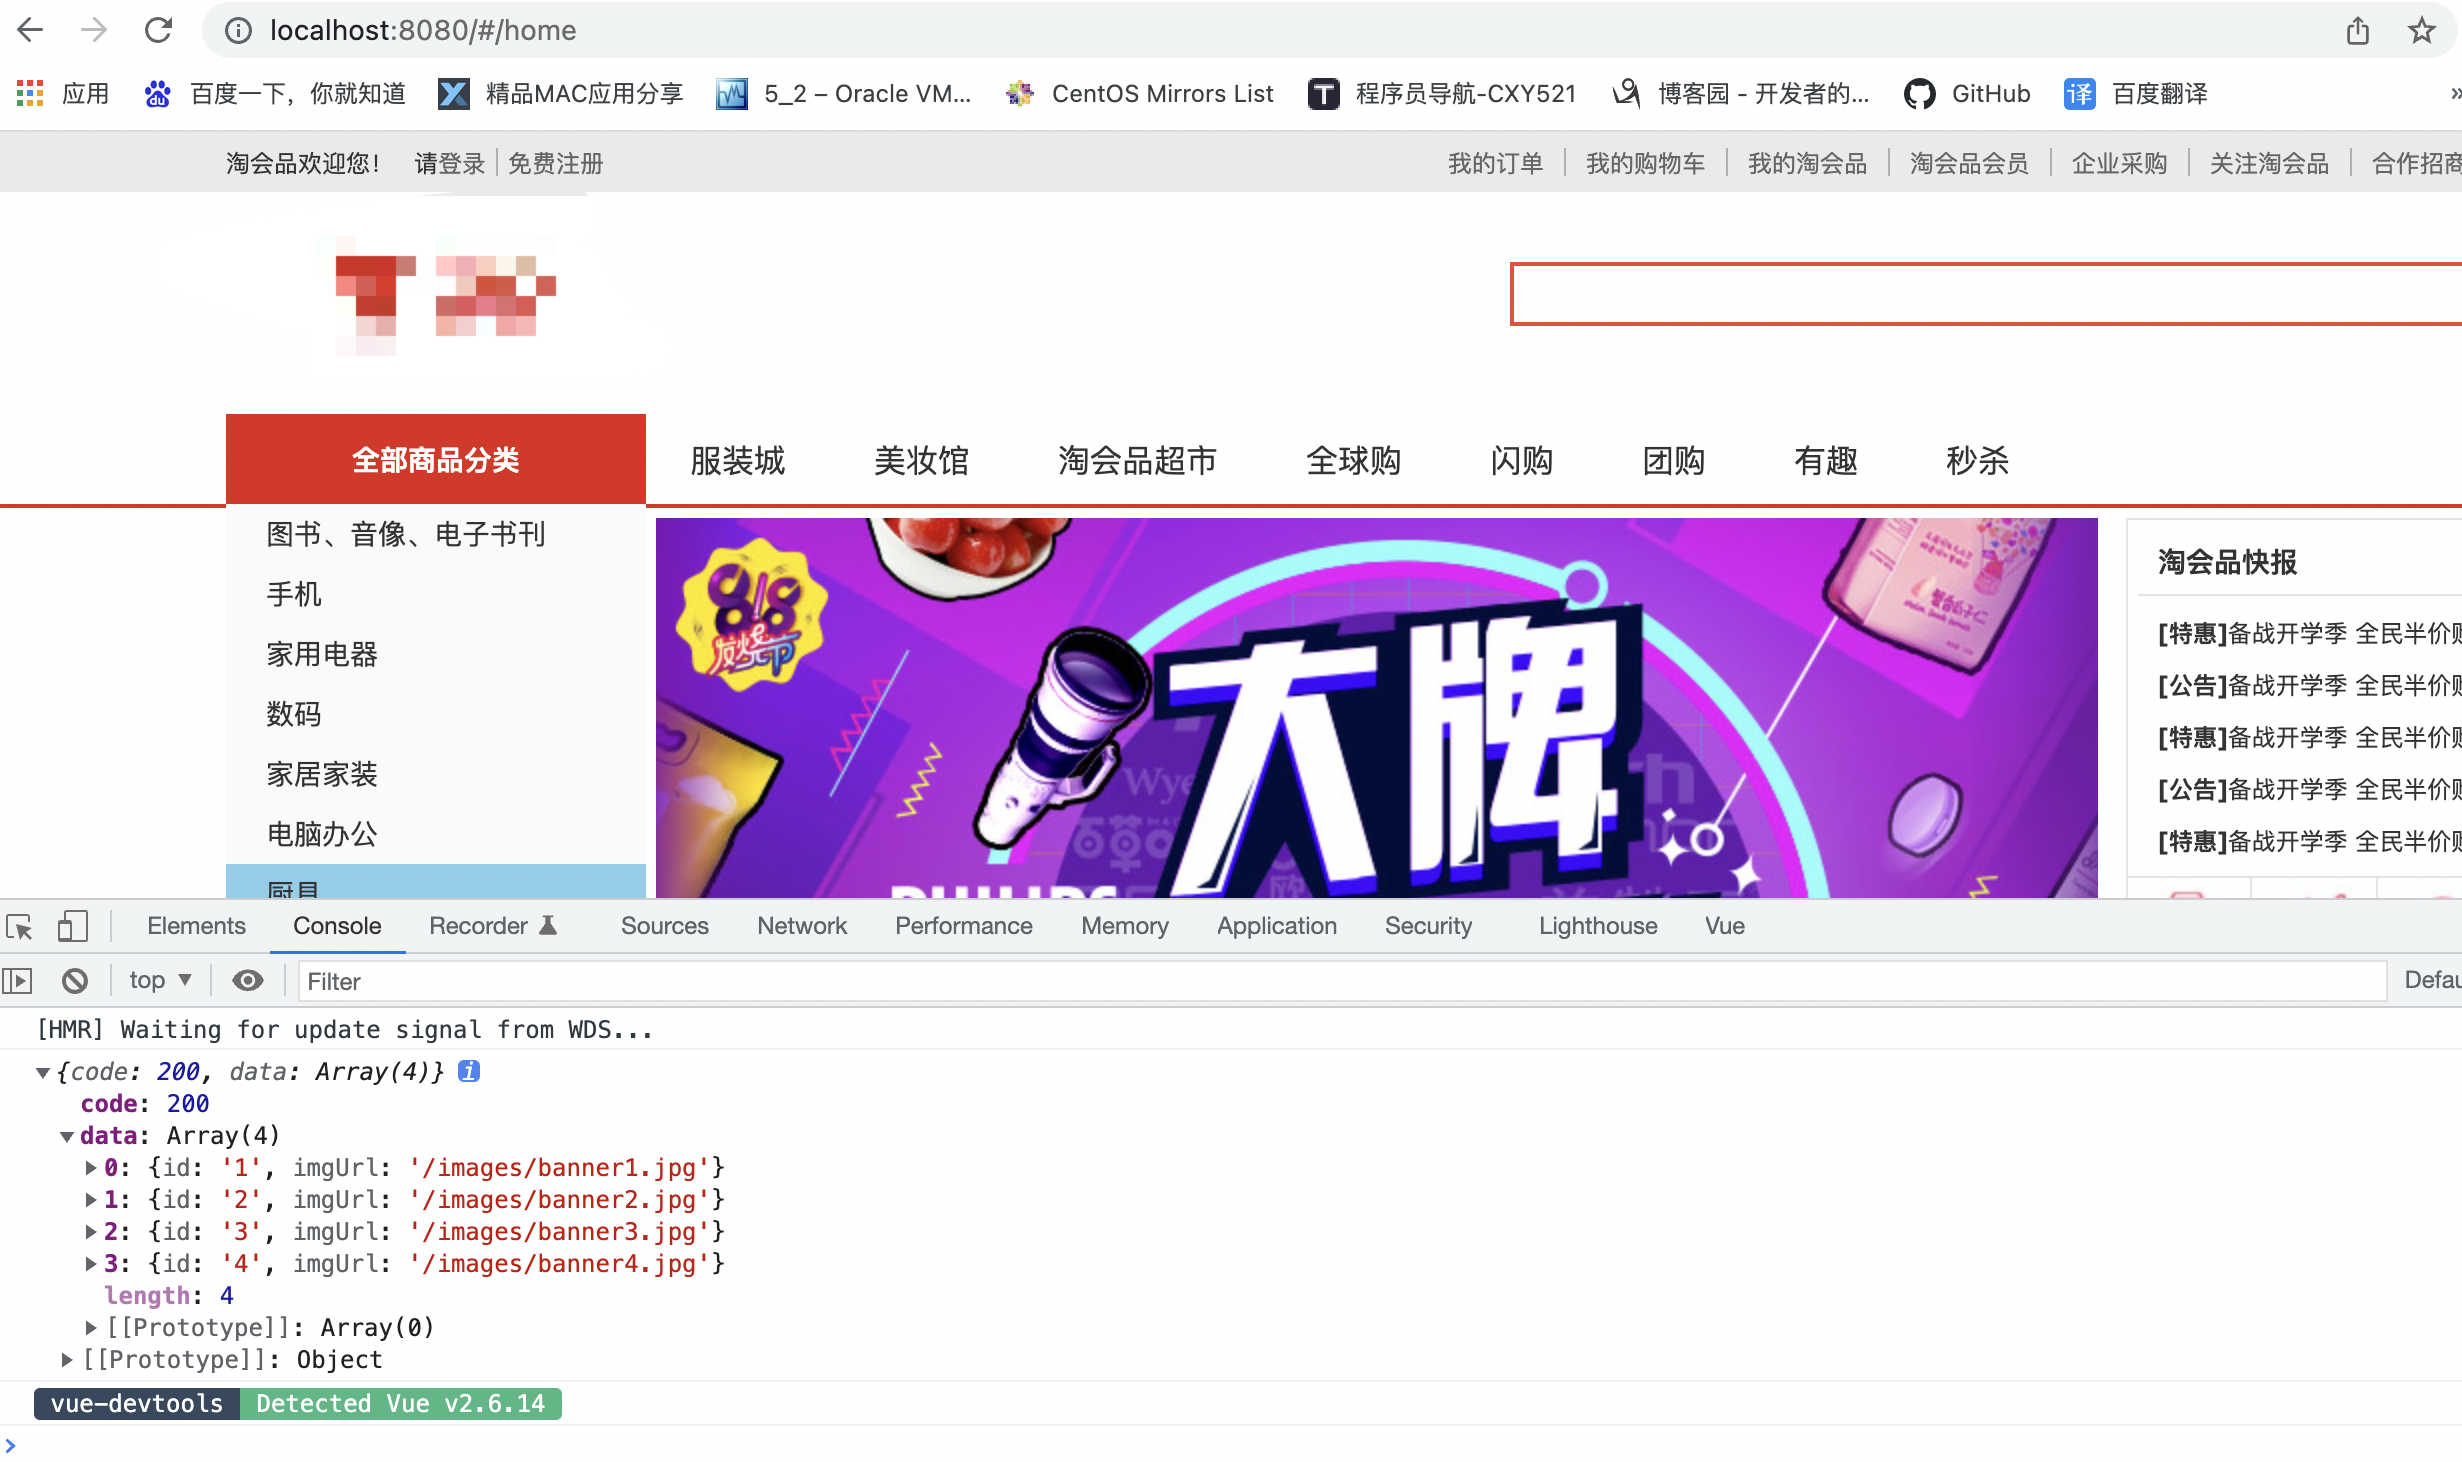Click the clear console icon
The height and width of the screenshot is (1462, 2462).
pyautogui.click(x=75, y=980)
